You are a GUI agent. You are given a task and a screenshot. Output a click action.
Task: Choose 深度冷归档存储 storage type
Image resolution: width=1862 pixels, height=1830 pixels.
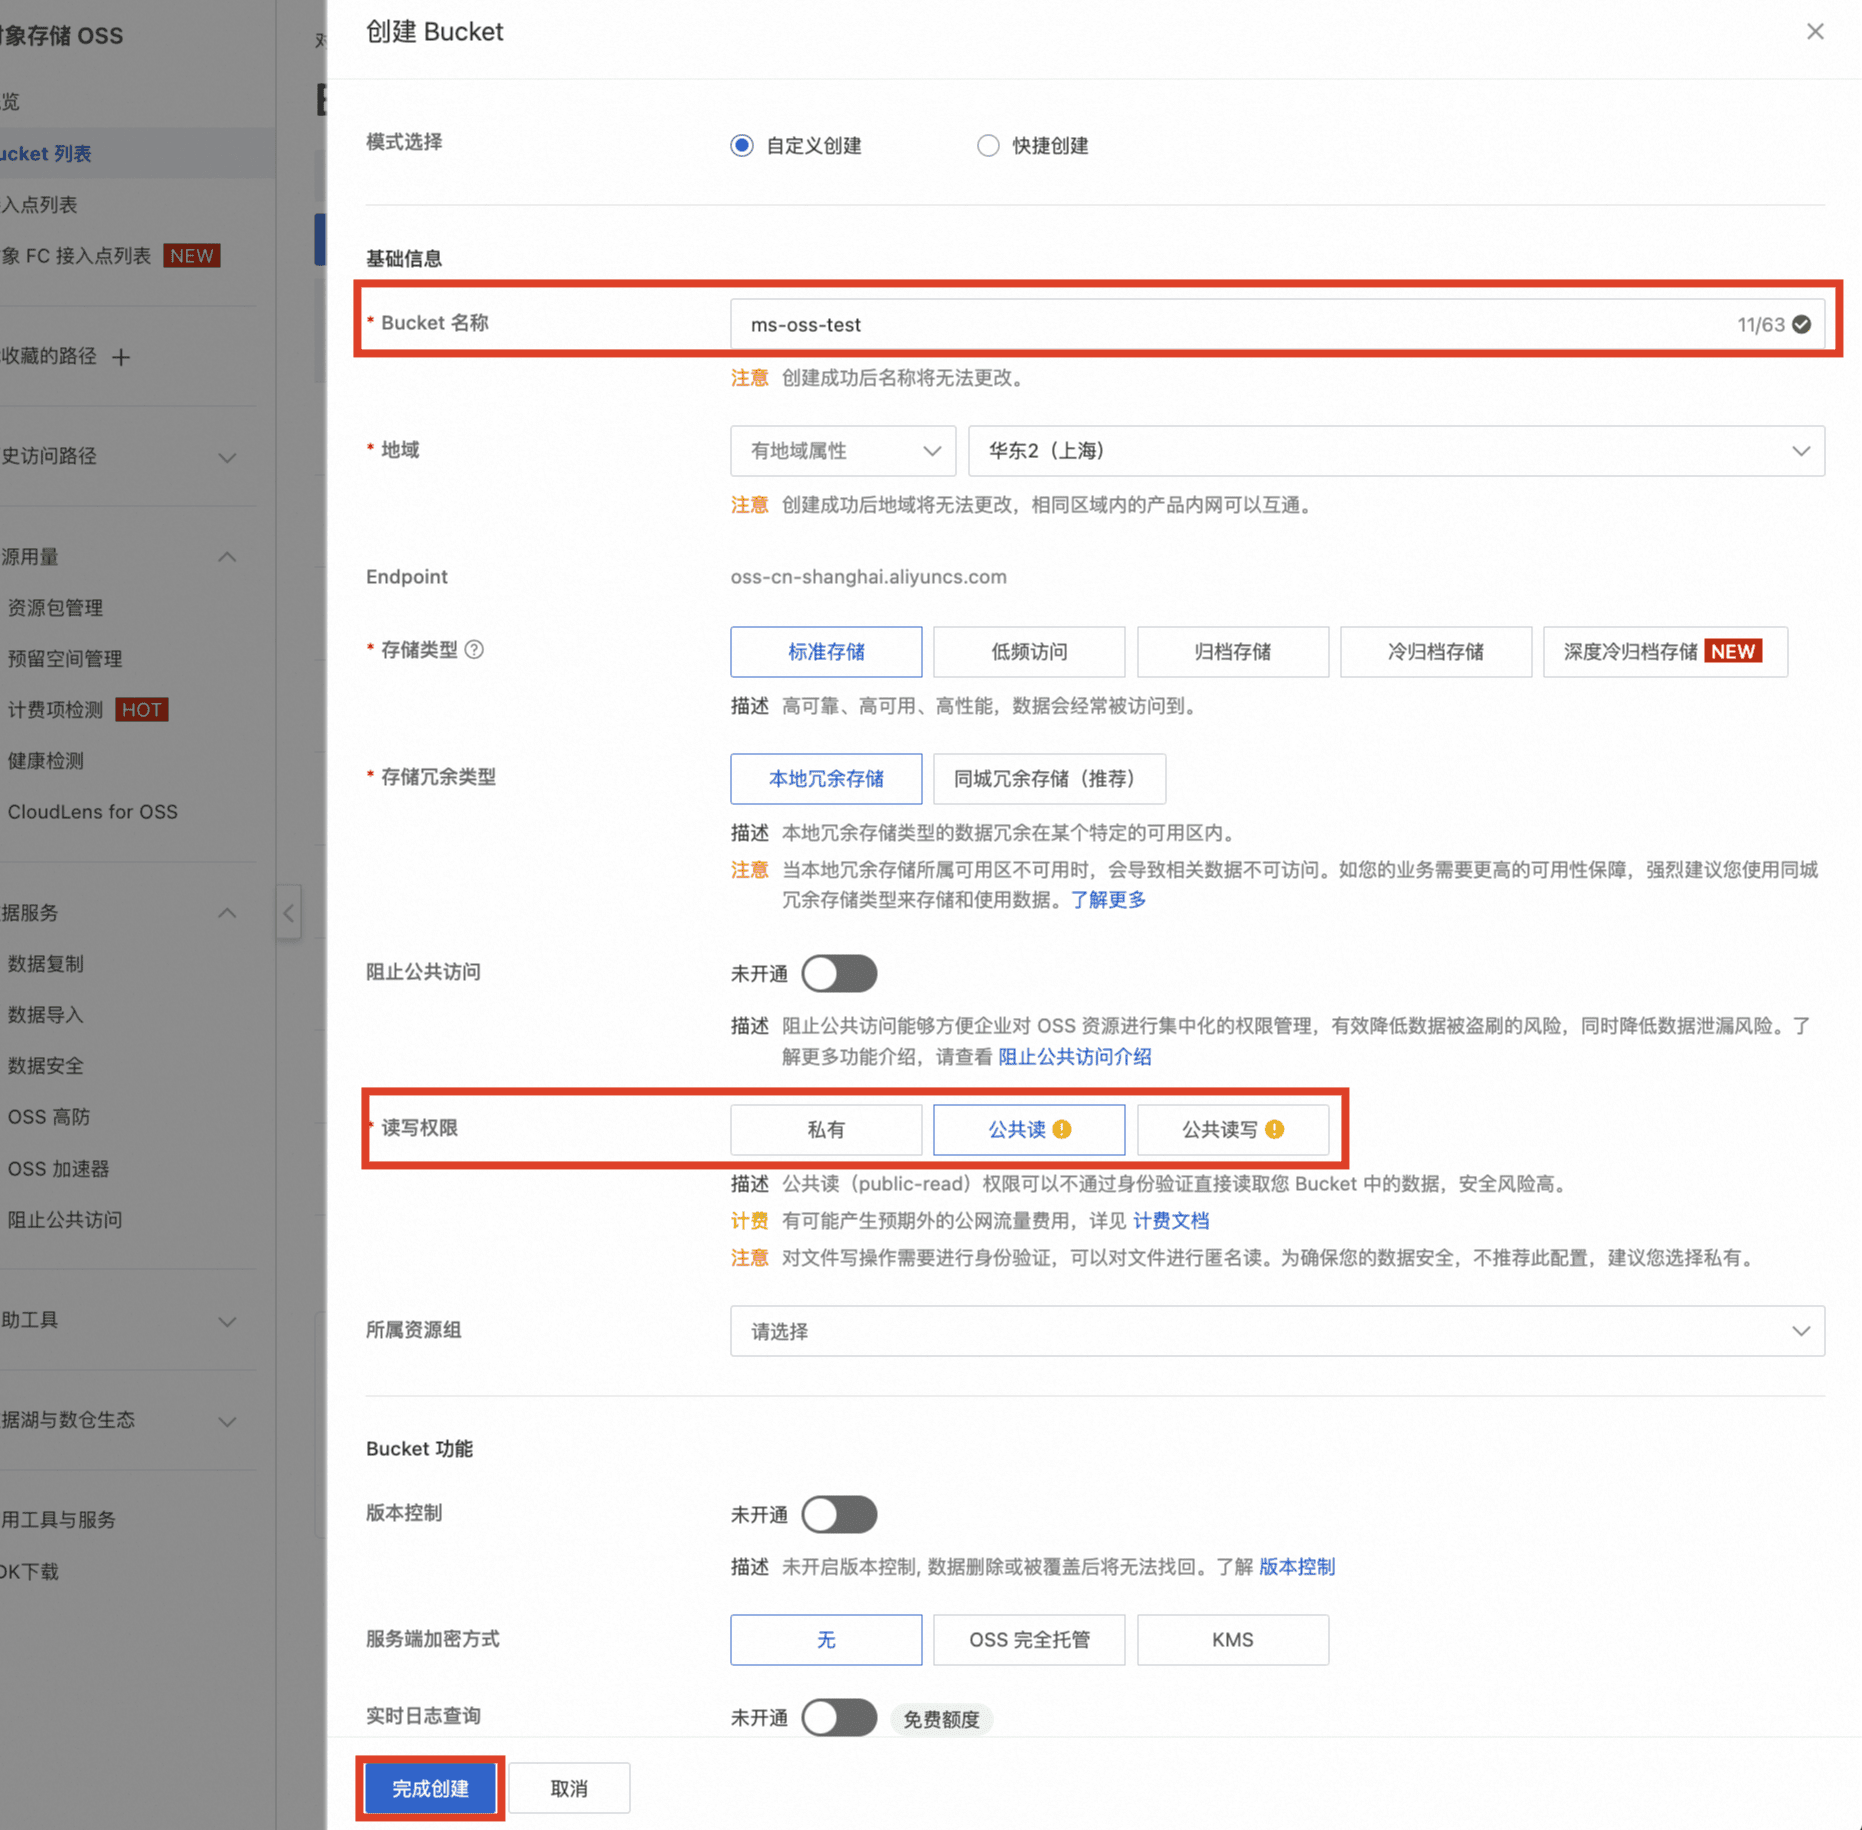(1665, 652)
